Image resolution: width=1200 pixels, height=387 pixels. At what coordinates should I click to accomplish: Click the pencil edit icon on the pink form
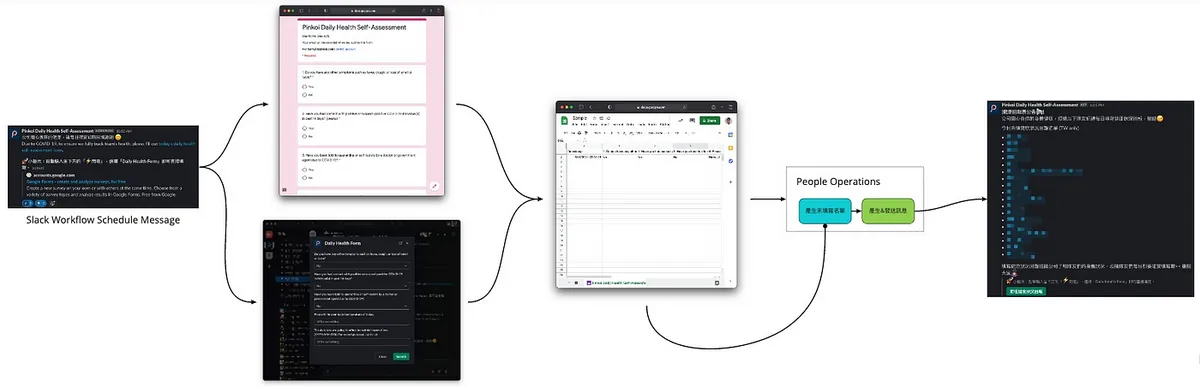click(x=434, y=186)
